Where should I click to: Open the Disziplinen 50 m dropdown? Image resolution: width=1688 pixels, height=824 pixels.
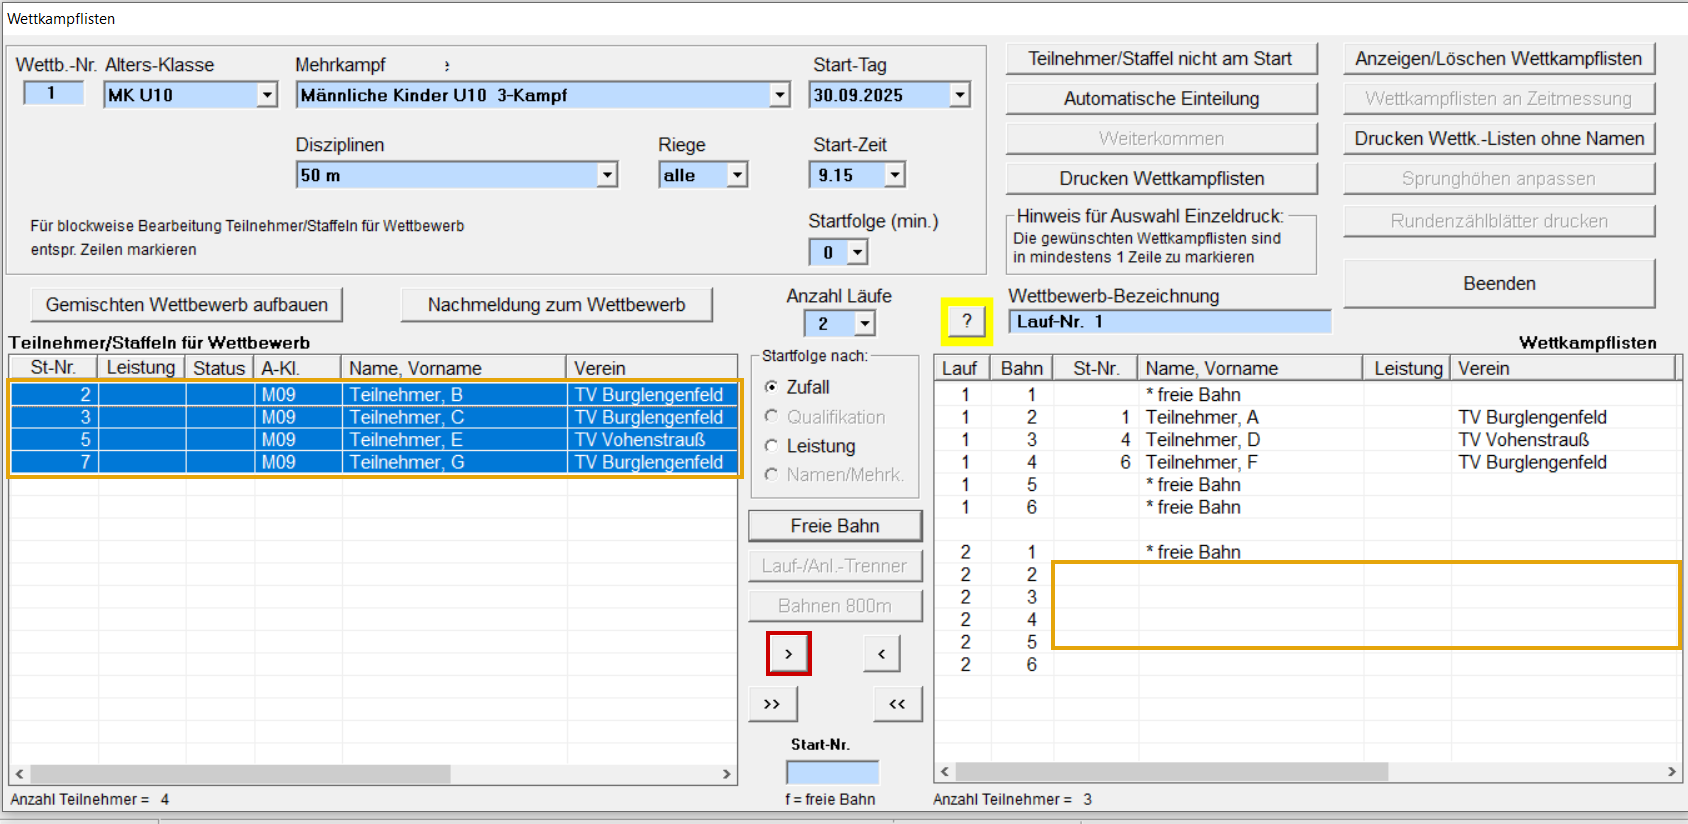pyautogui.click(x=607, y=175)
